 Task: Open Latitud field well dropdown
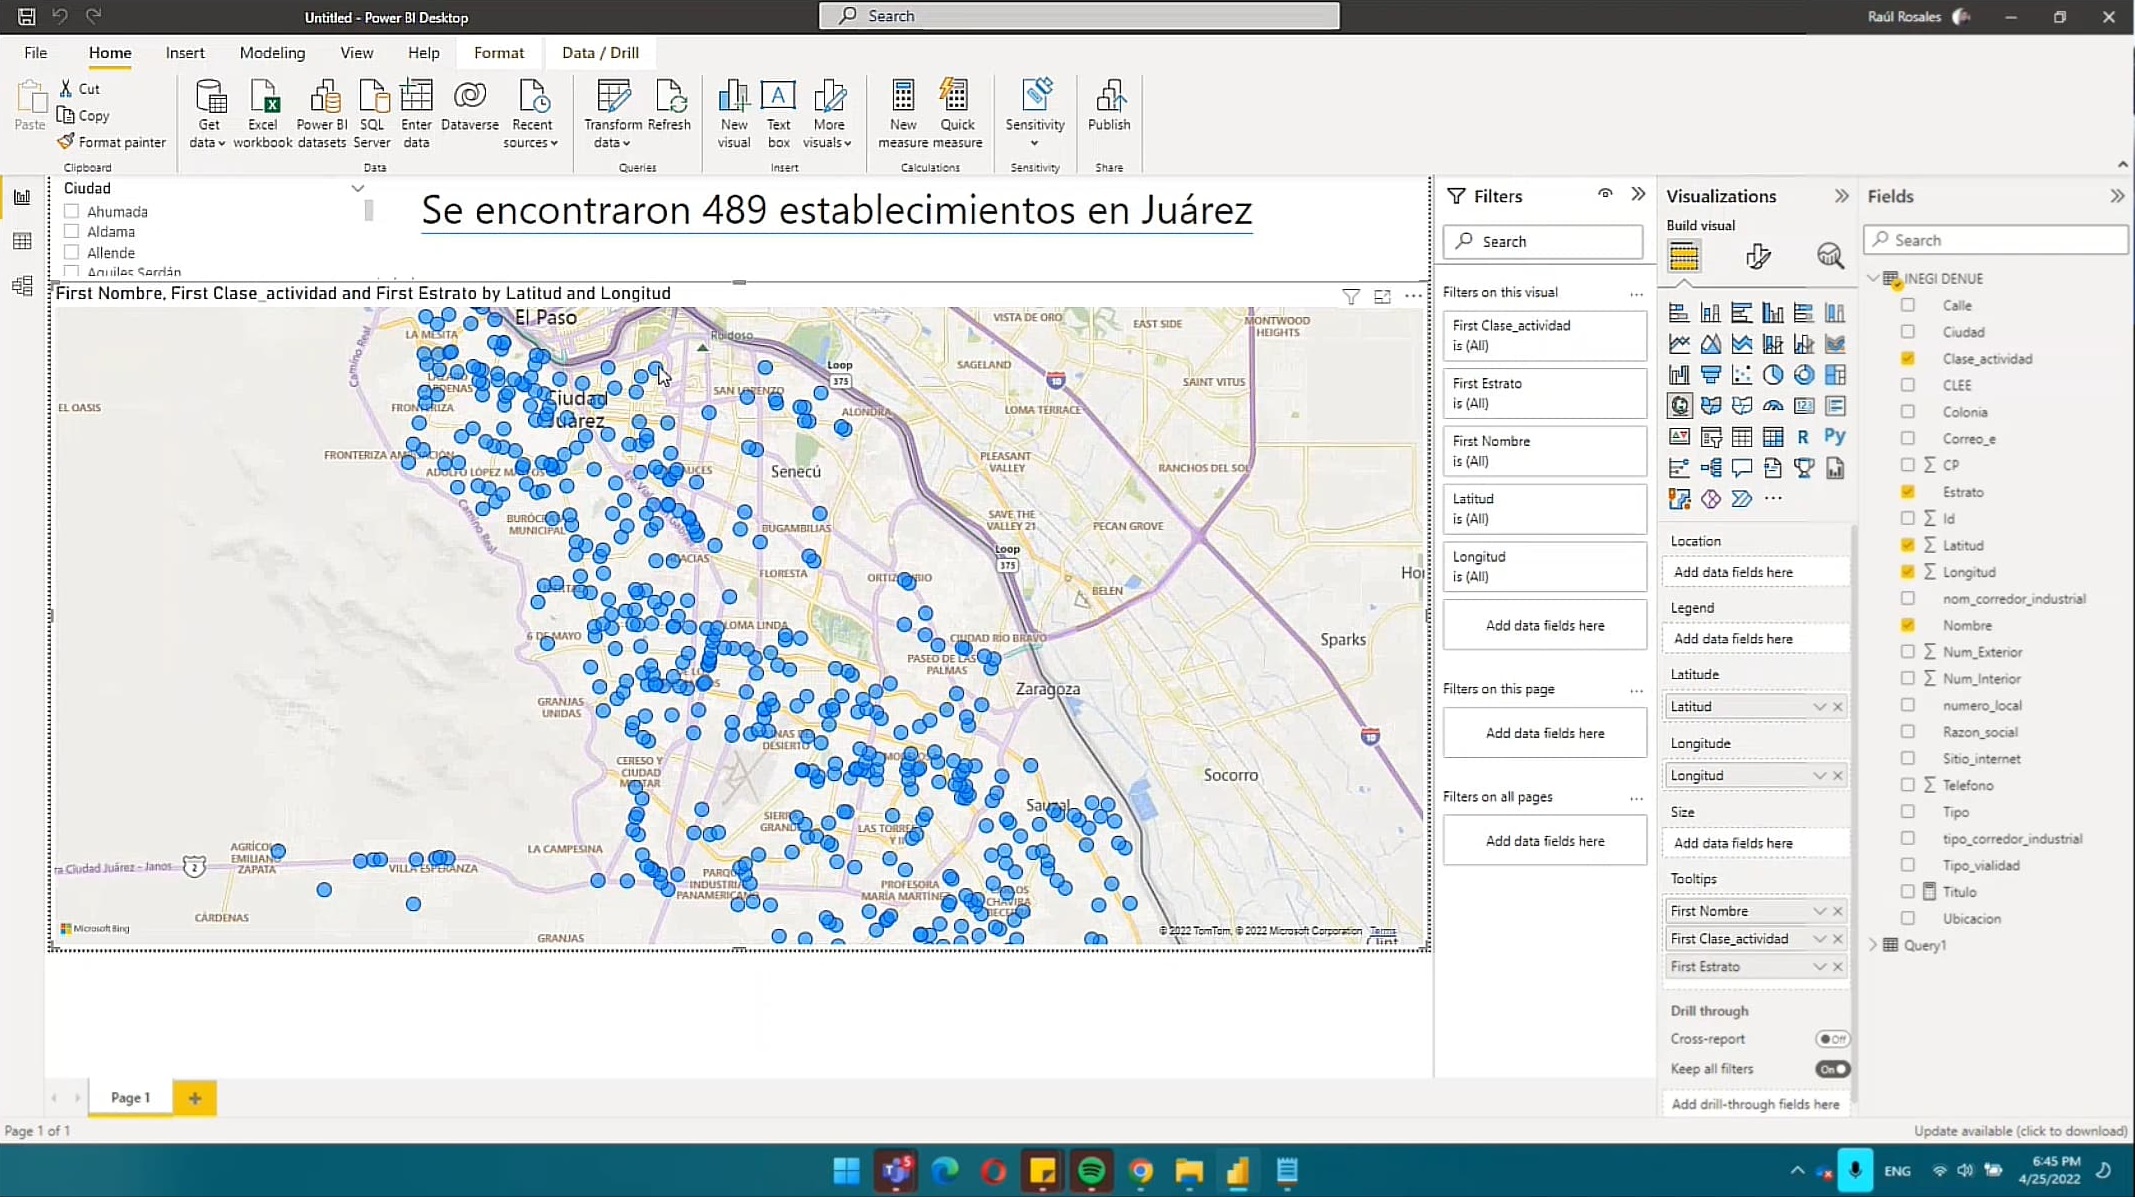click(x=1819, y=707)
